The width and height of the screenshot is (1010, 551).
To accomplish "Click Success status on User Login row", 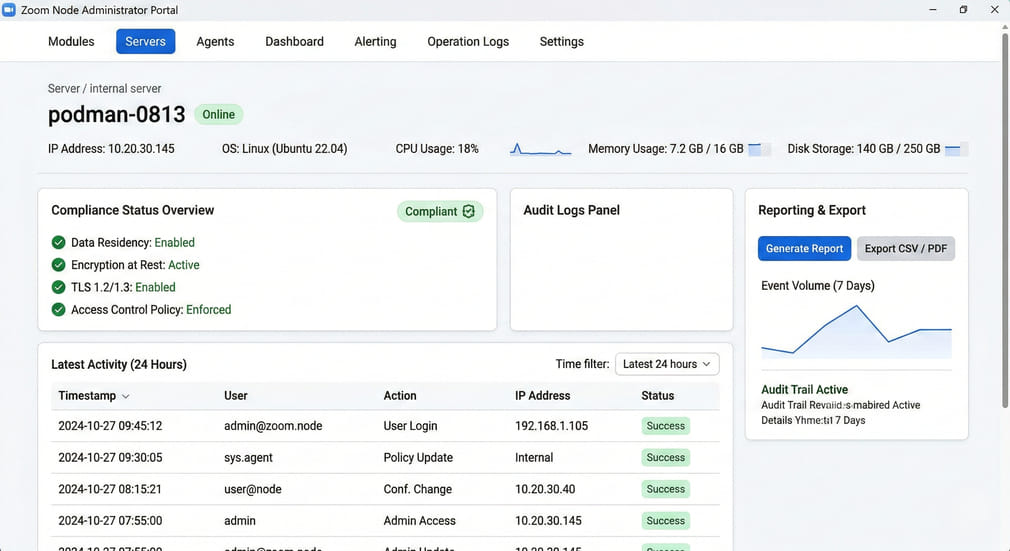I will [665, 426].
